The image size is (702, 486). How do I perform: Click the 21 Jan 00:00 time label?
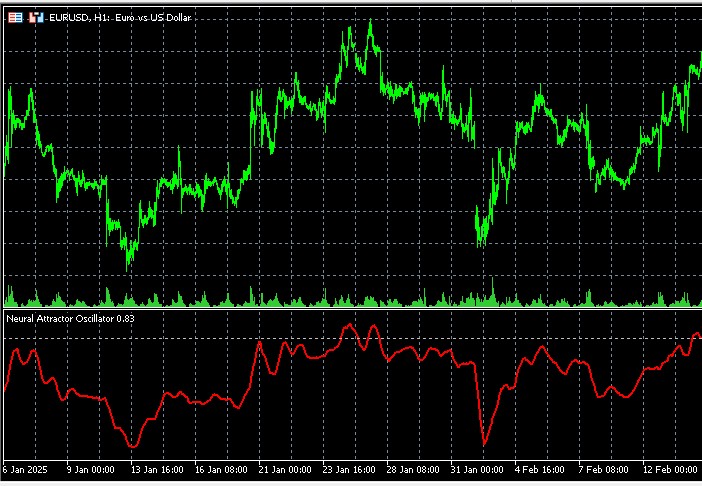click(285, 469)
